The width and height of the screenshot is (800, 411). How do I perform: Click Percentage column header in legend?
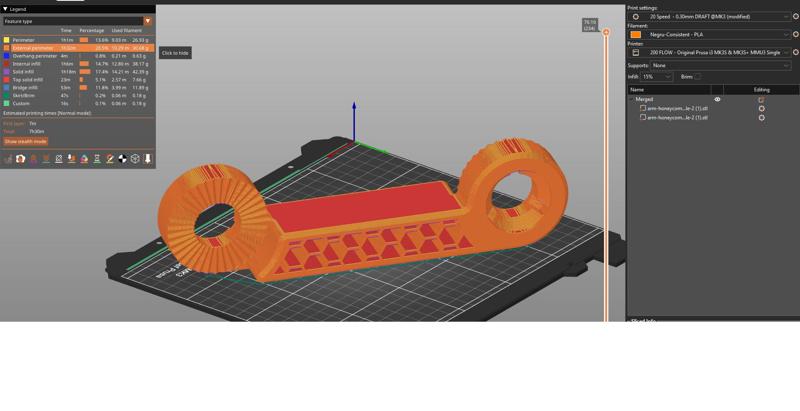(x=92, y=31)
